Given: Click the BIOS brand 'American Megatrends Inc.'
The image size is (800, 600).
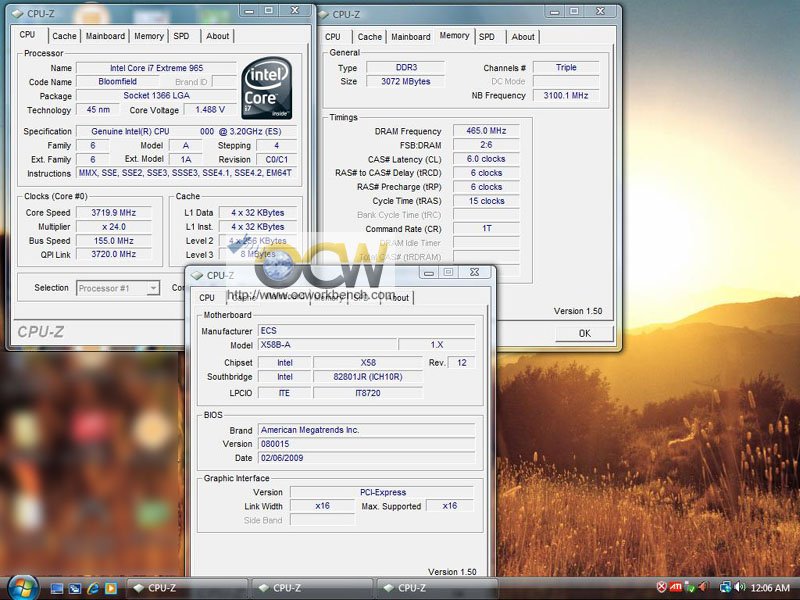Looking at the screenshot, I should click(x=366, y=430).
